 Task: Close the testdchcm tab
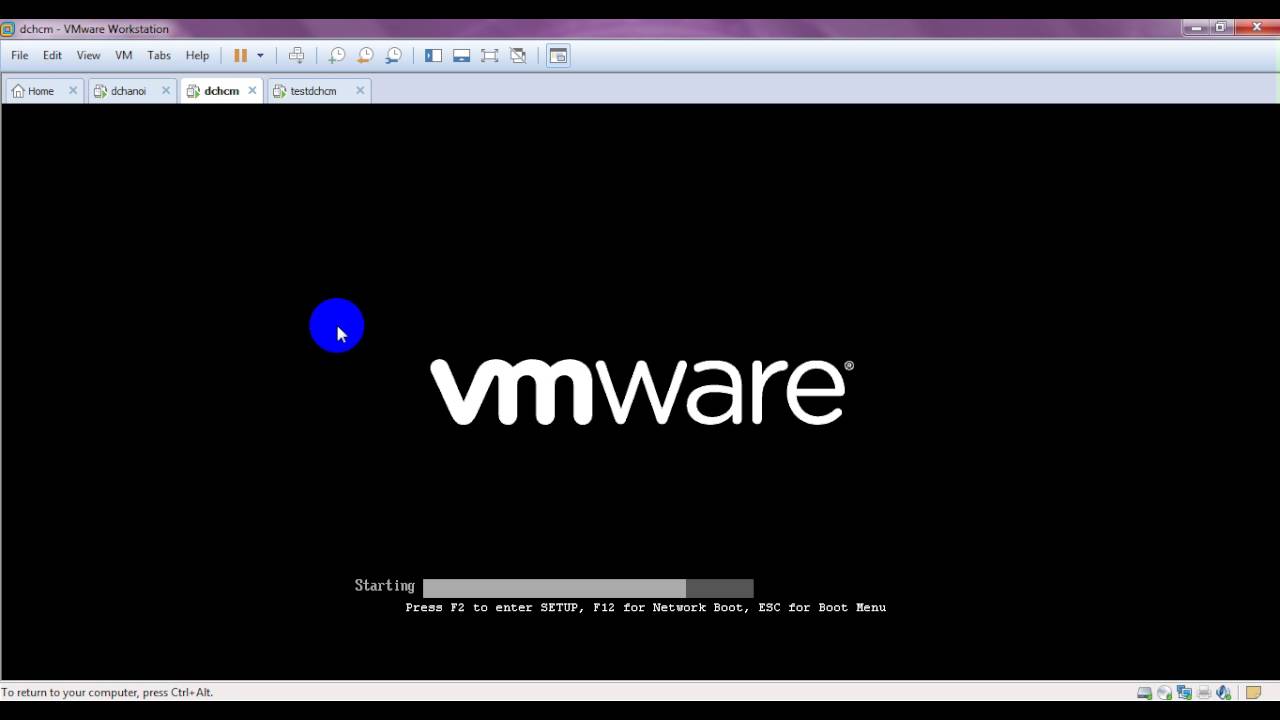click(x=360, y=91)
